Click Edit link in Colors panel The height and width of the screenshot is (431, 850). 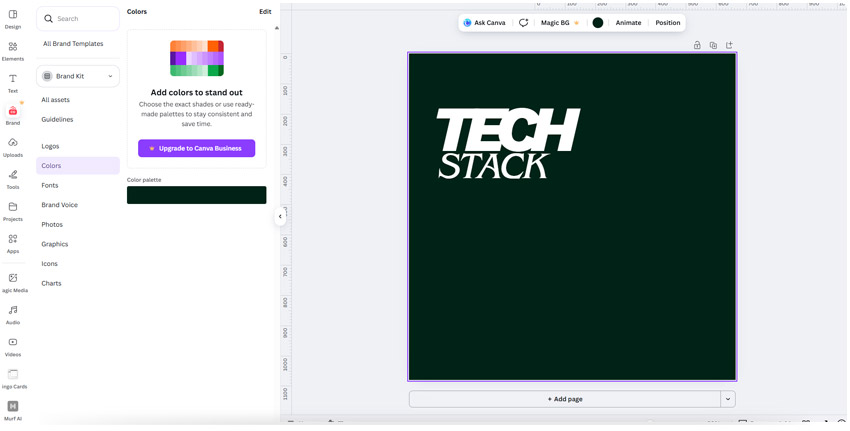click(x=265, y=12)
